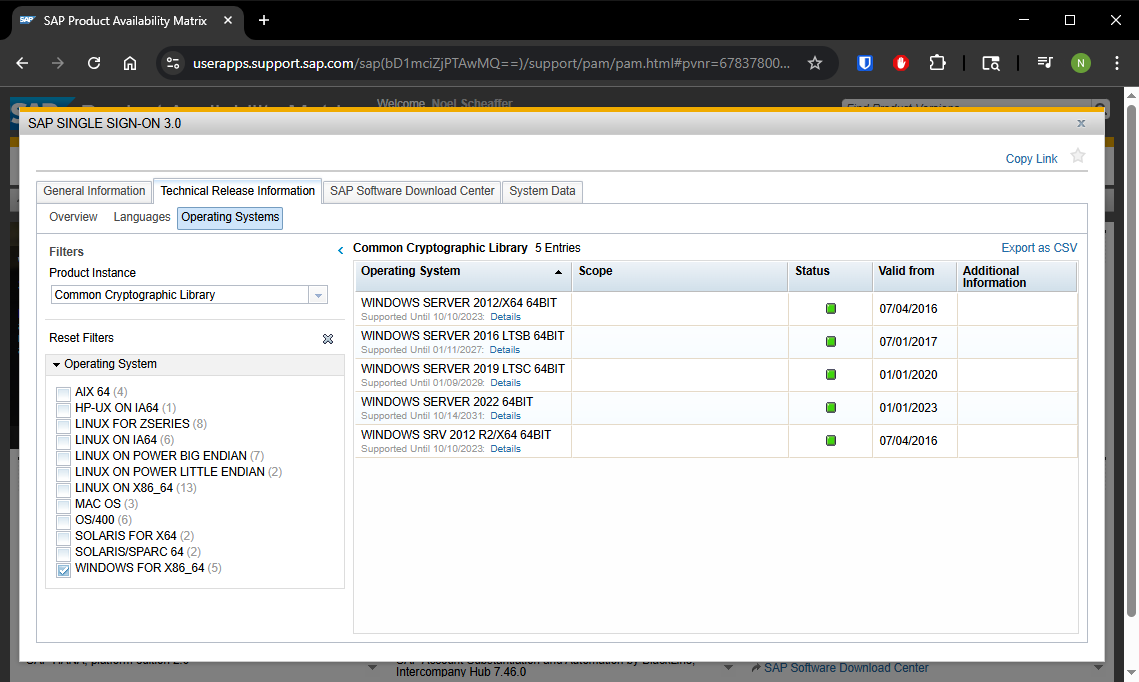Select the Languages sub-tab
The image size is (1139, 682).
[142, 217]
